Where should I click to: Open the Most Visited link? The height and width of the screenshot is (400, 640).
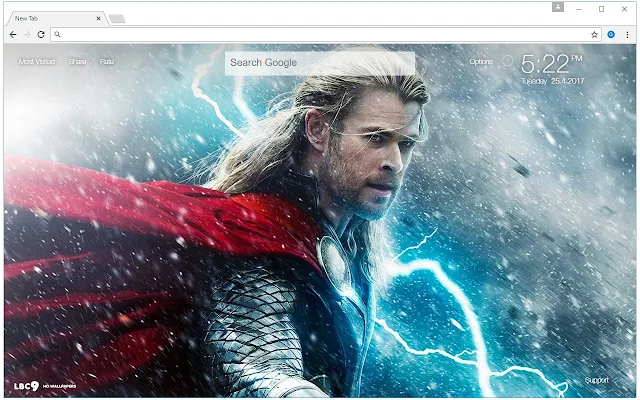[x=37, y=62]
